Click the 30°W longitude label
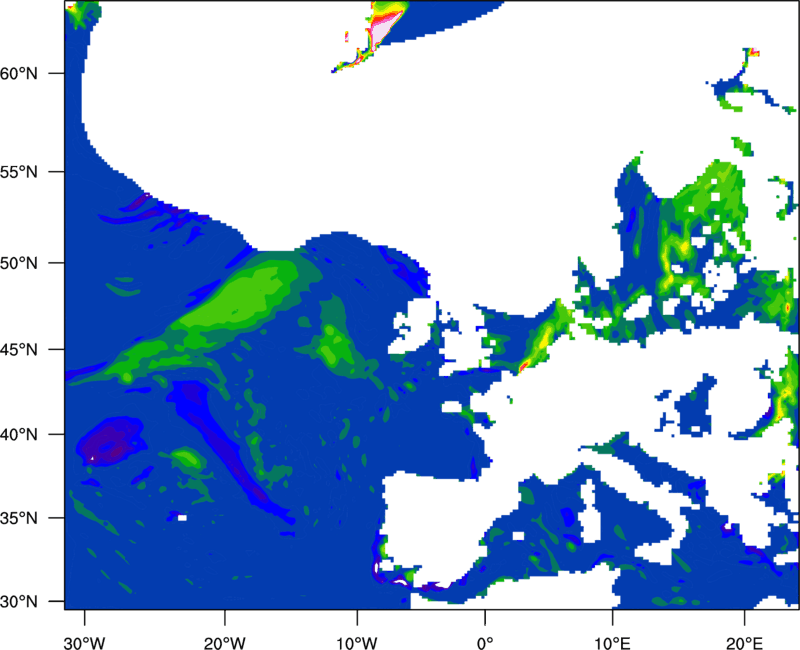This screenshot has height=650, width=800. 85,643
